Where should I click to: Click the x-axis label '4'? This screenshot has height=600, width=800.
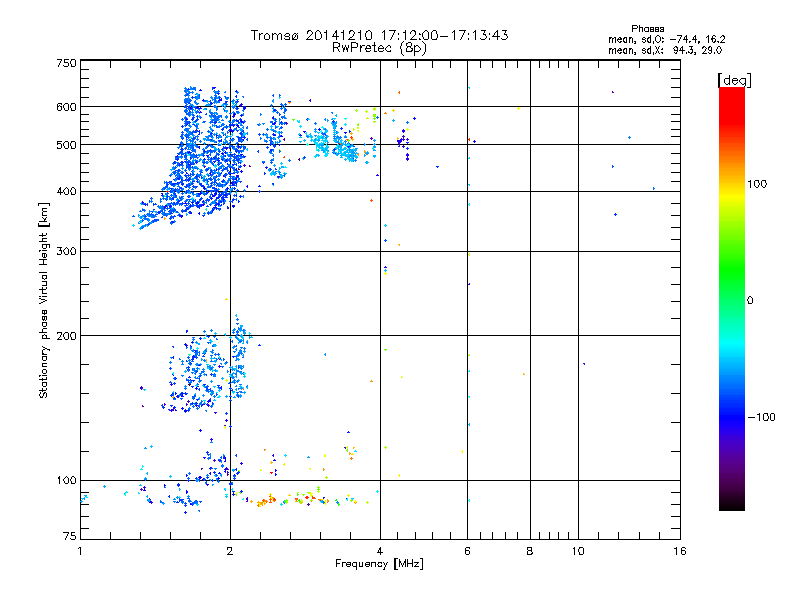380,551
